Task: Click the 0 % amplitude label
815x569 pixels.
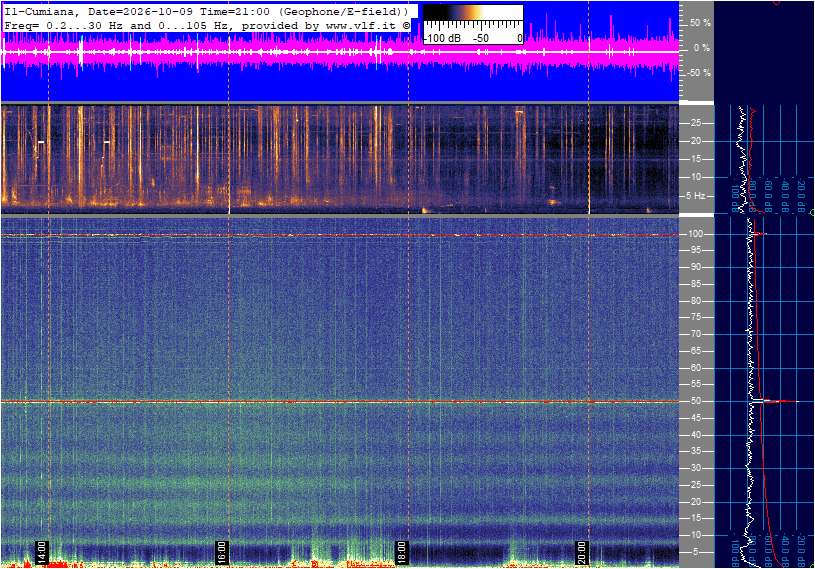Action: [702, 48]
